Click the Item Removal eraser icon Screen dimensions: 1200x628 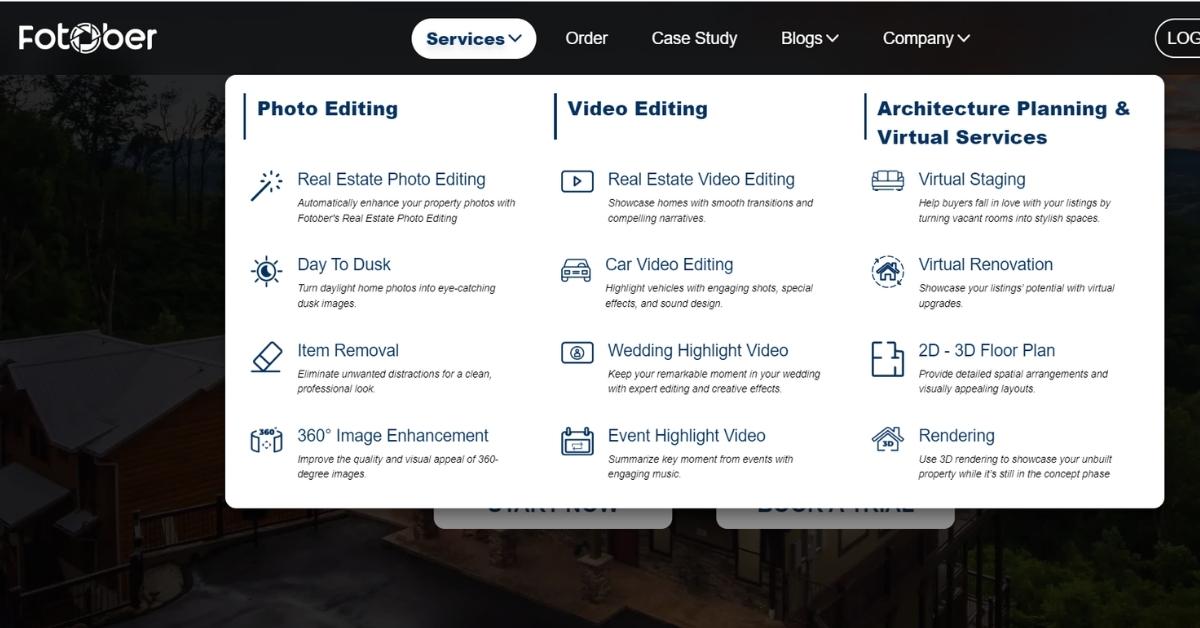tap(266, 357)
